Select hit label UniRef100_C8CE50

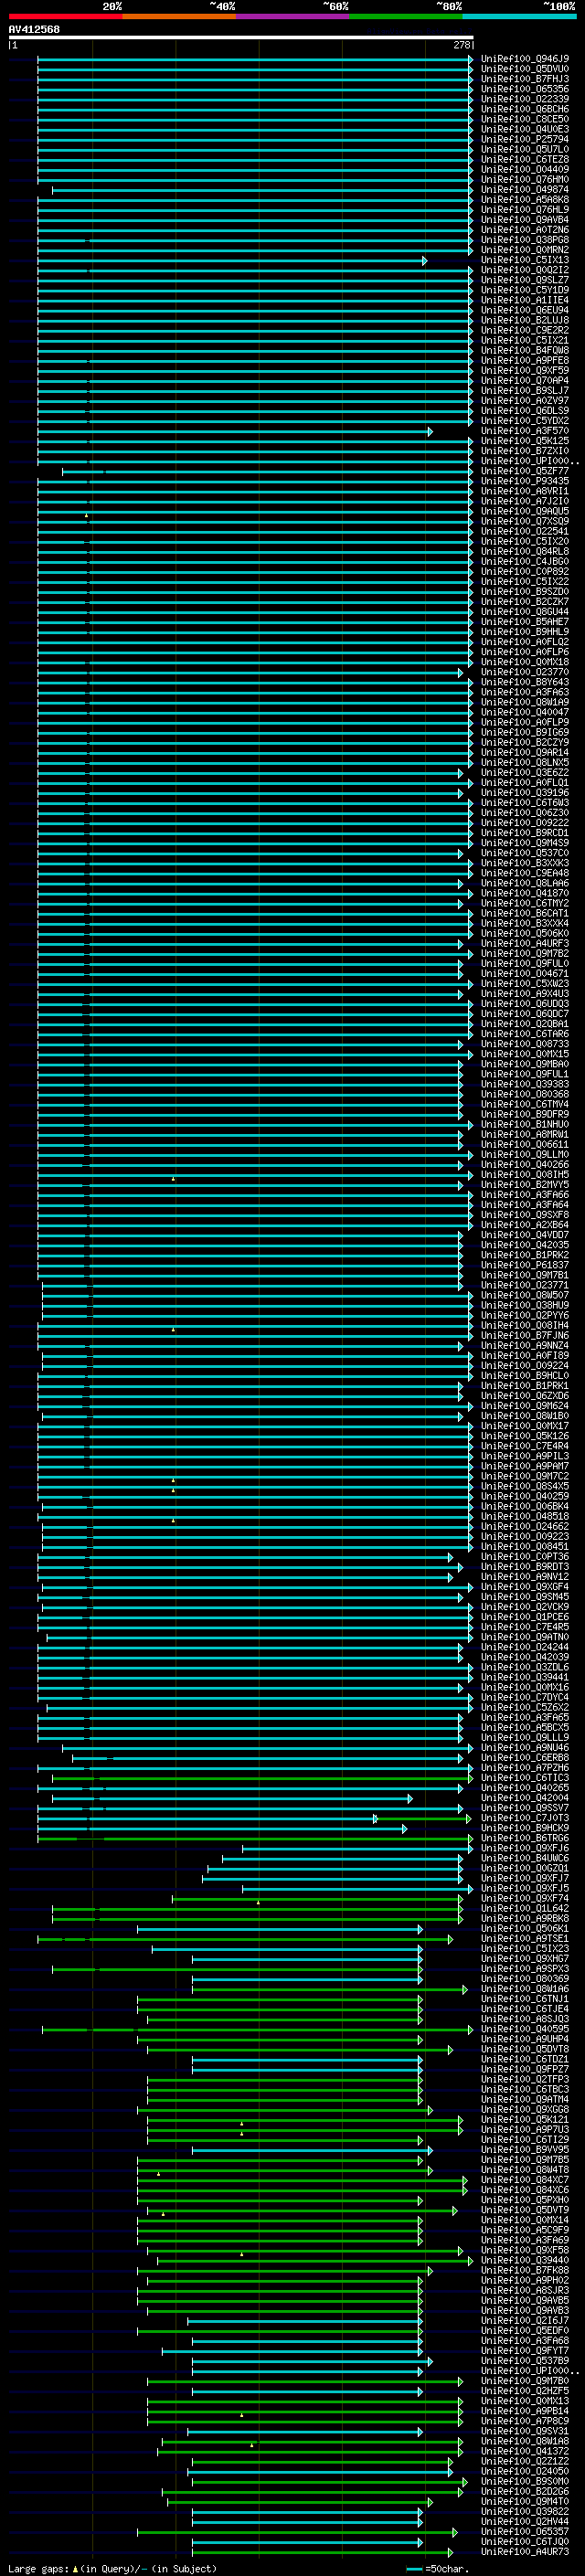point(525,119)
